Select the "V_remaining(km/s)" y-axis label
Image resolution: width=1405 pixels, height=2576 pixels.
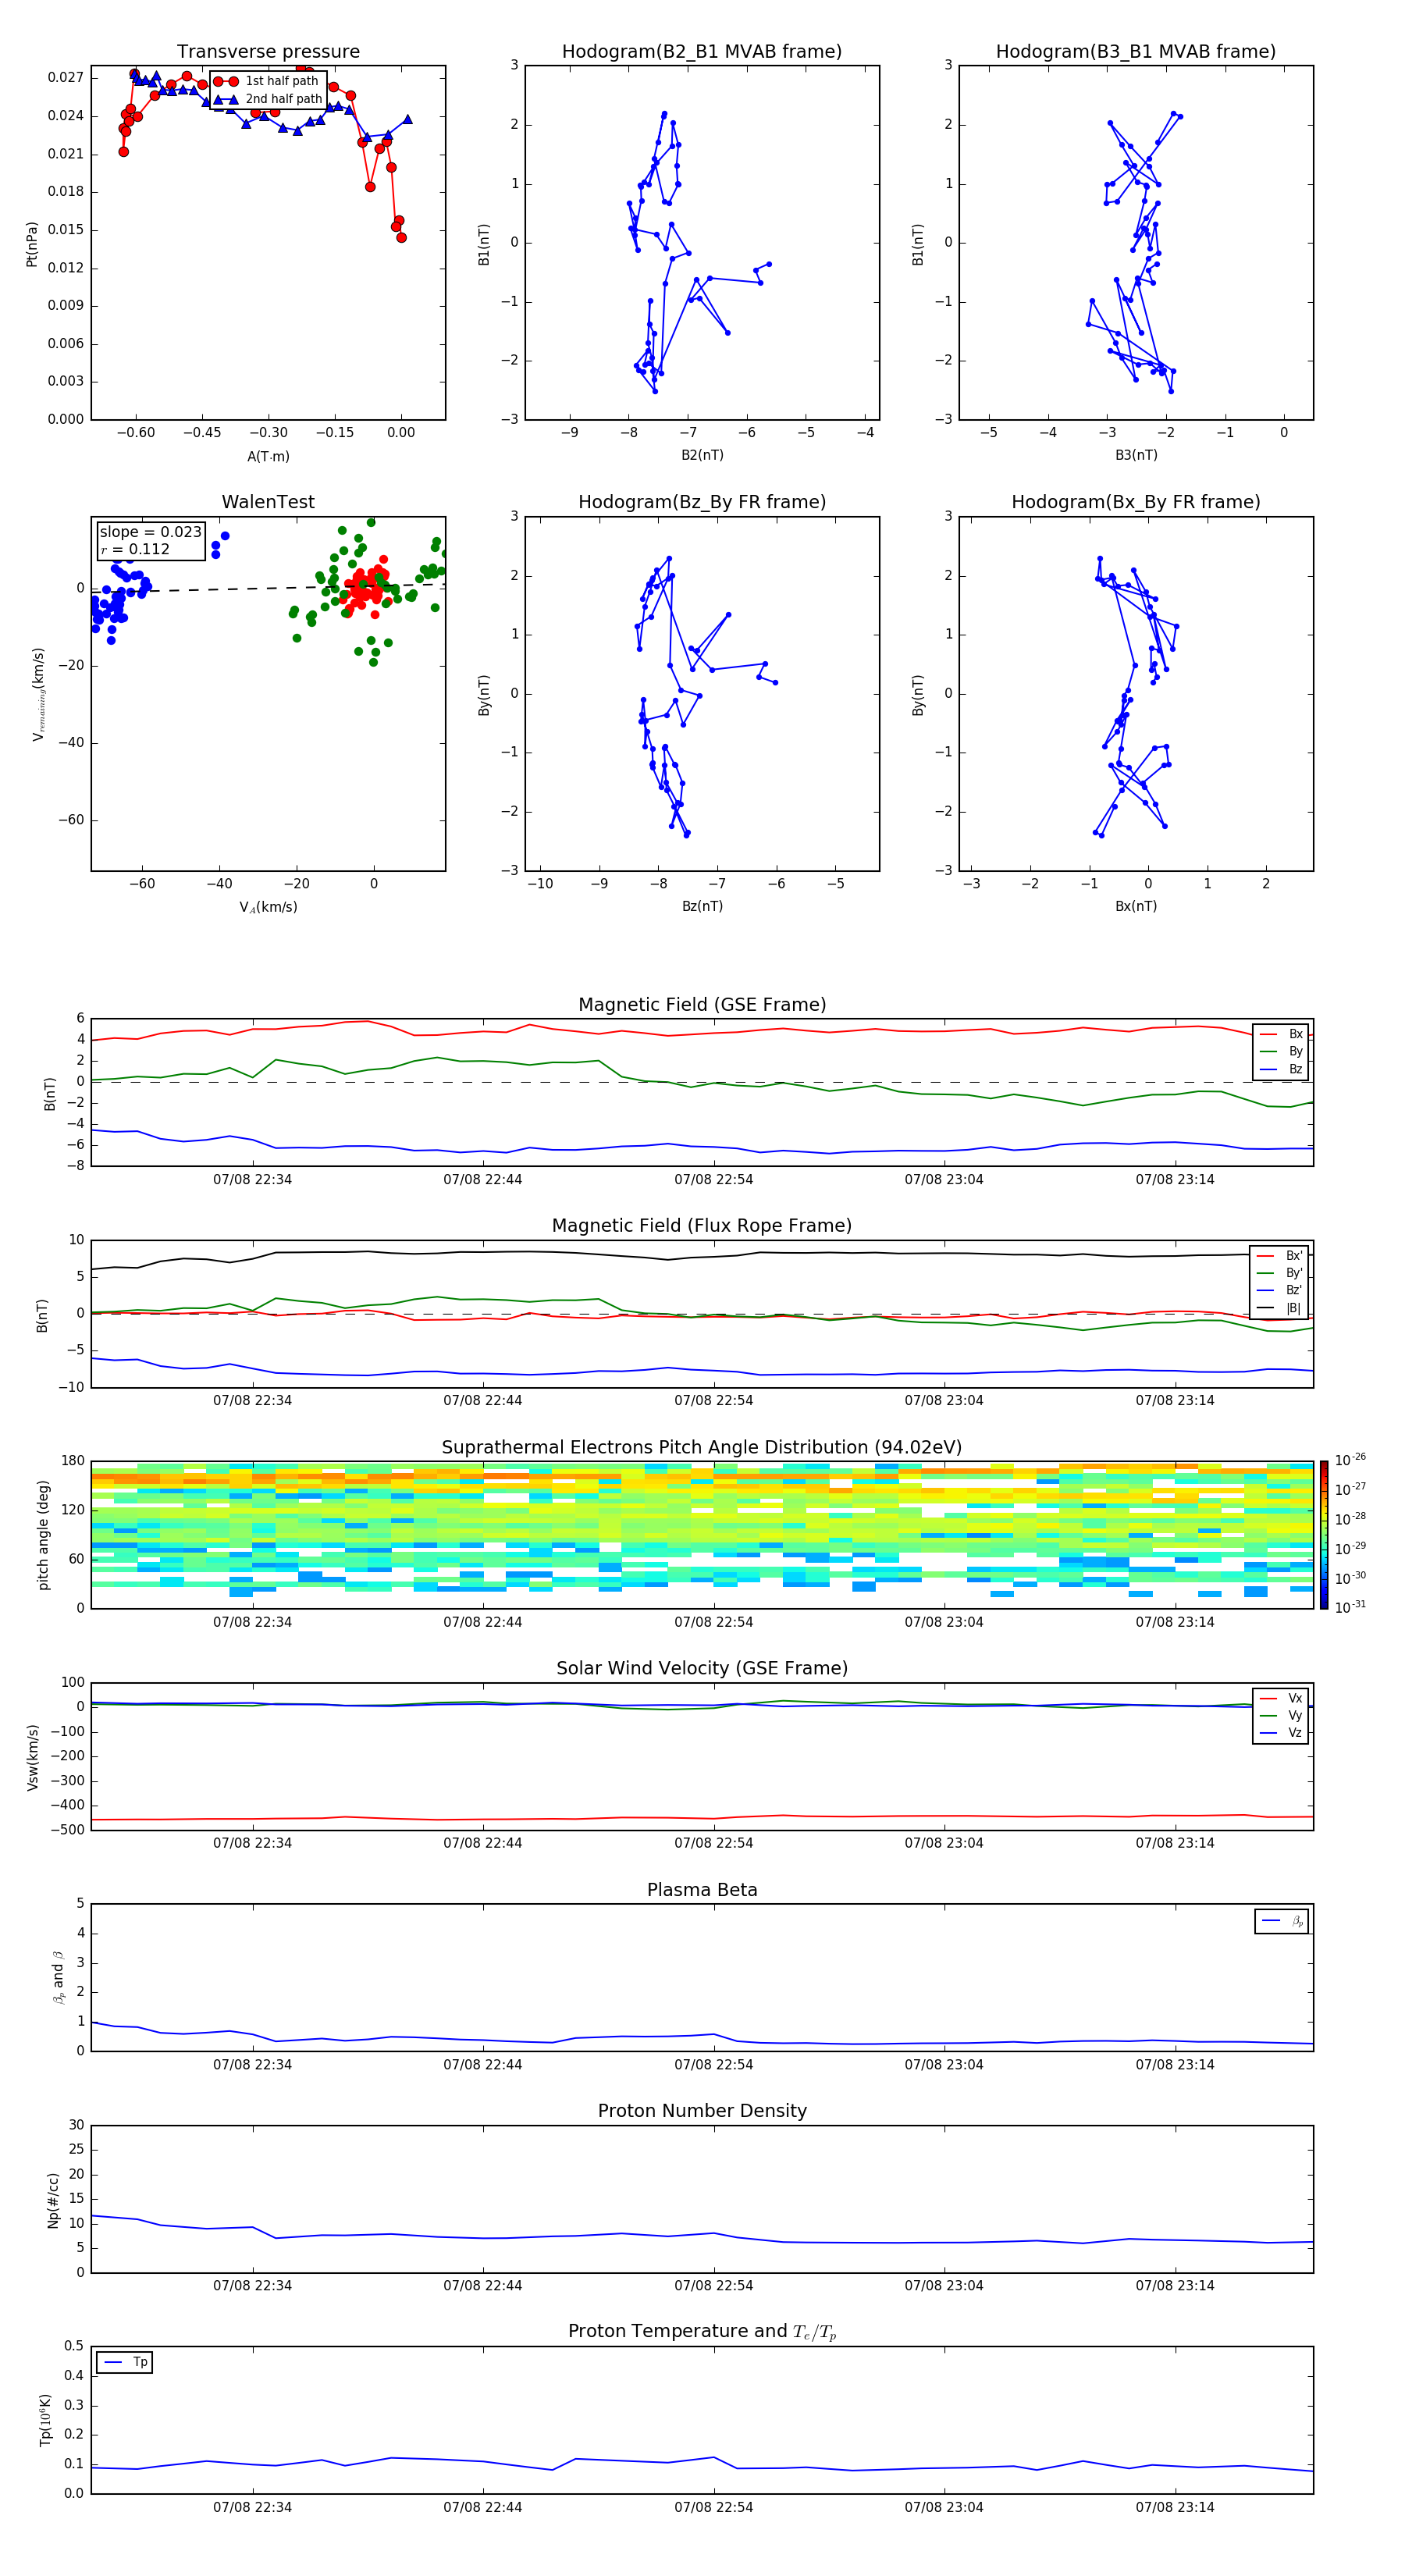pos(38,694)
